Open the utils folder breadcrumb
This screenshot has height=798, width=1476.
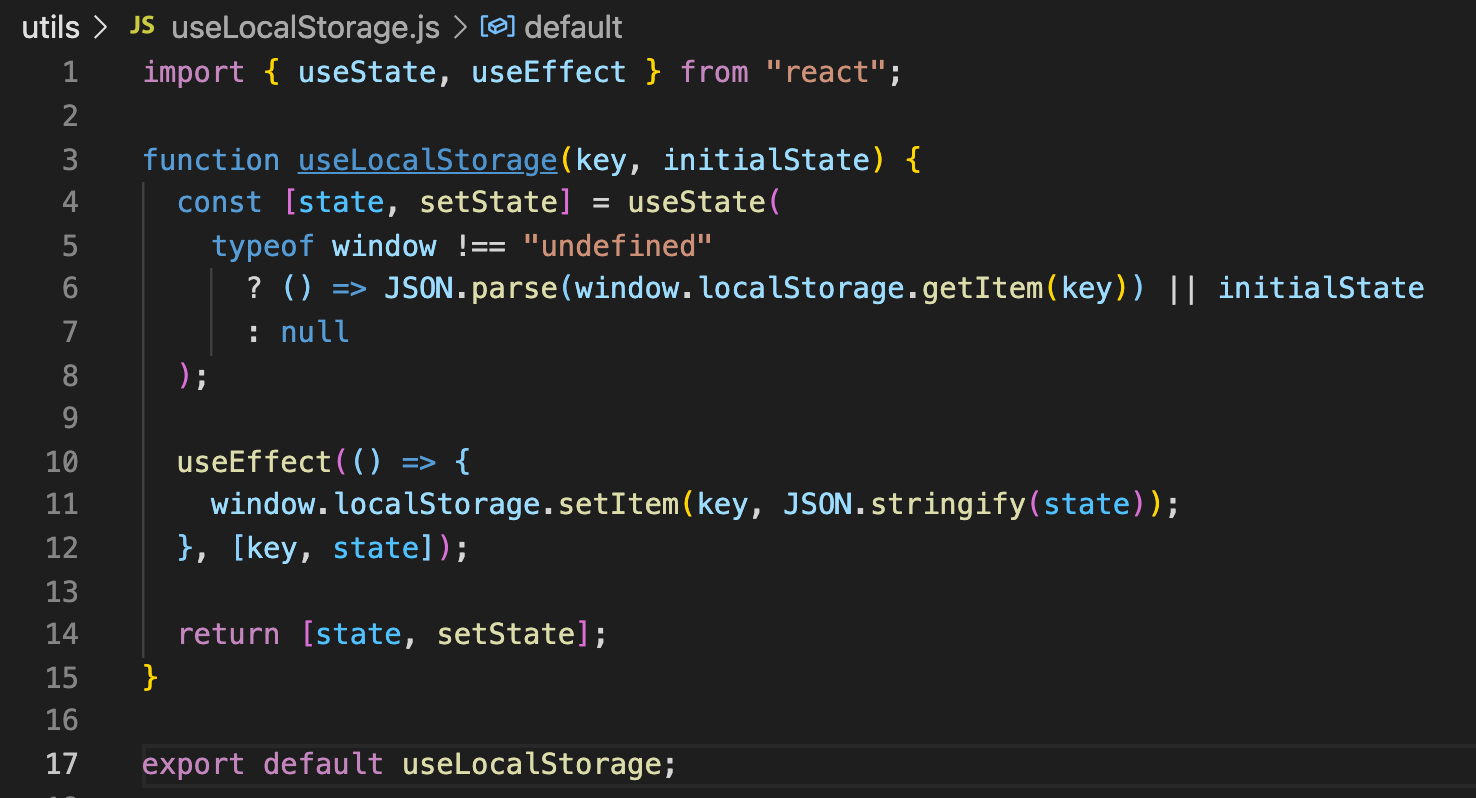tap(51, 27)
